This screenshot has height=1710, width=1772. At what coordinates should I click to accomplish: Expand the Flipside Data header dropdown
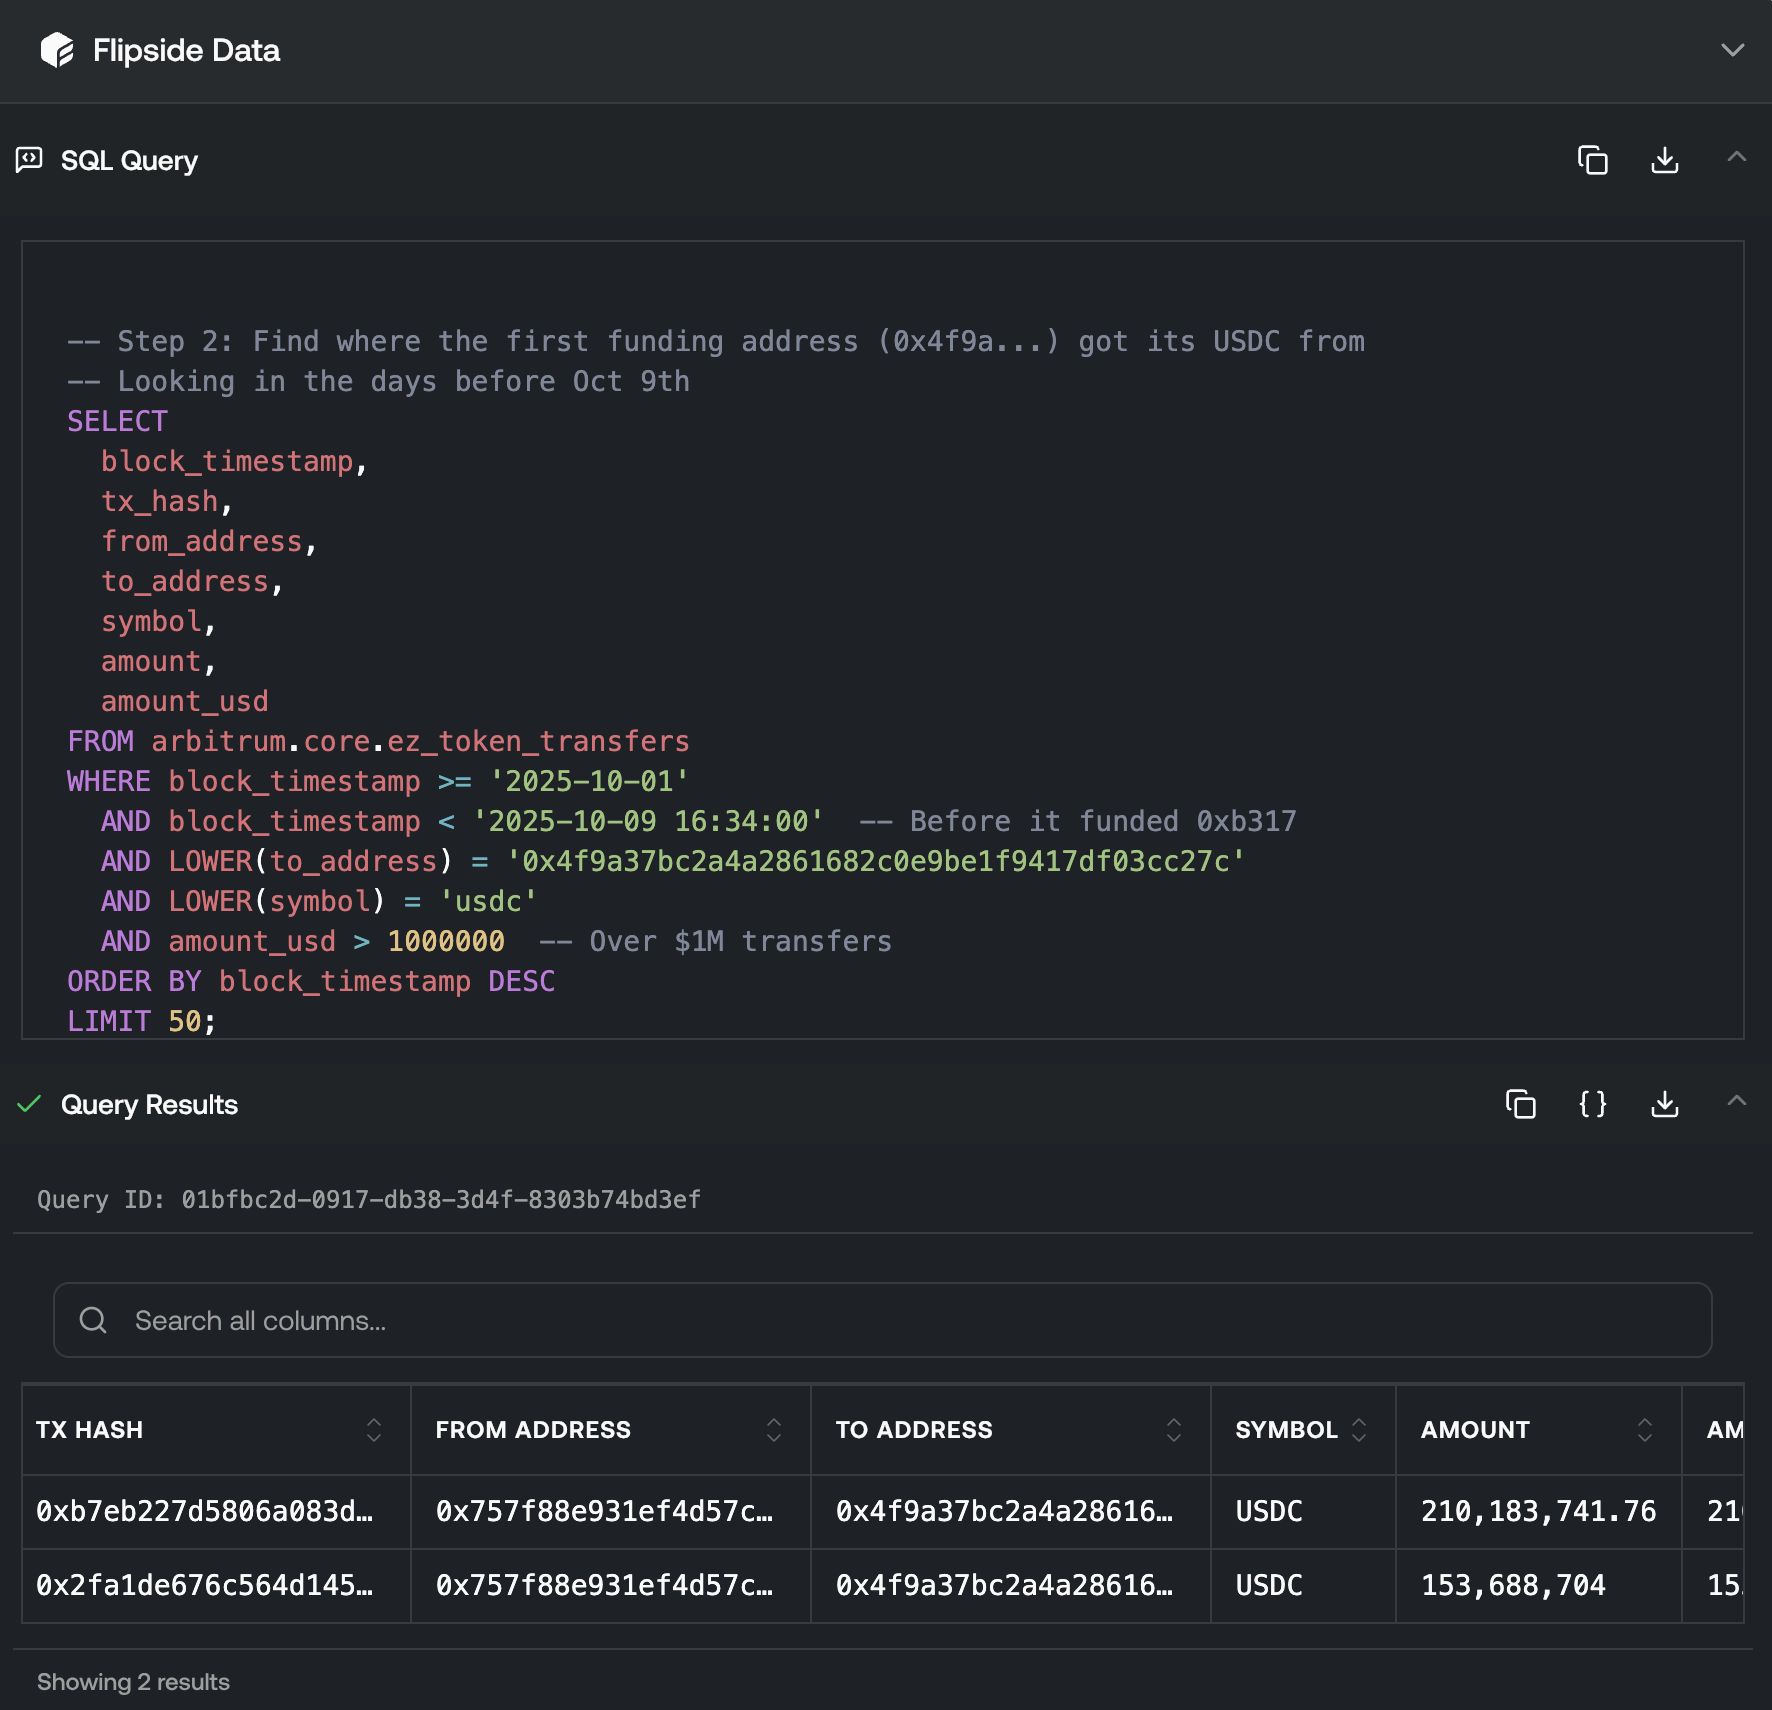pyautogui.click(x=1732, y=50)
